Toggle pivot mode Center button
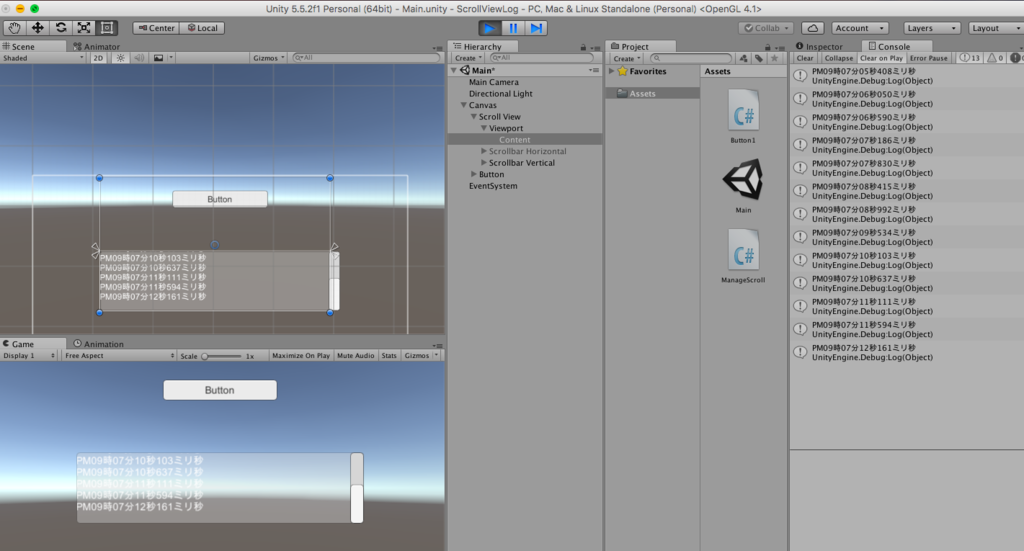Image resolution: width=1024 pixels, height=551 pixels. click(x=156, y=28)
